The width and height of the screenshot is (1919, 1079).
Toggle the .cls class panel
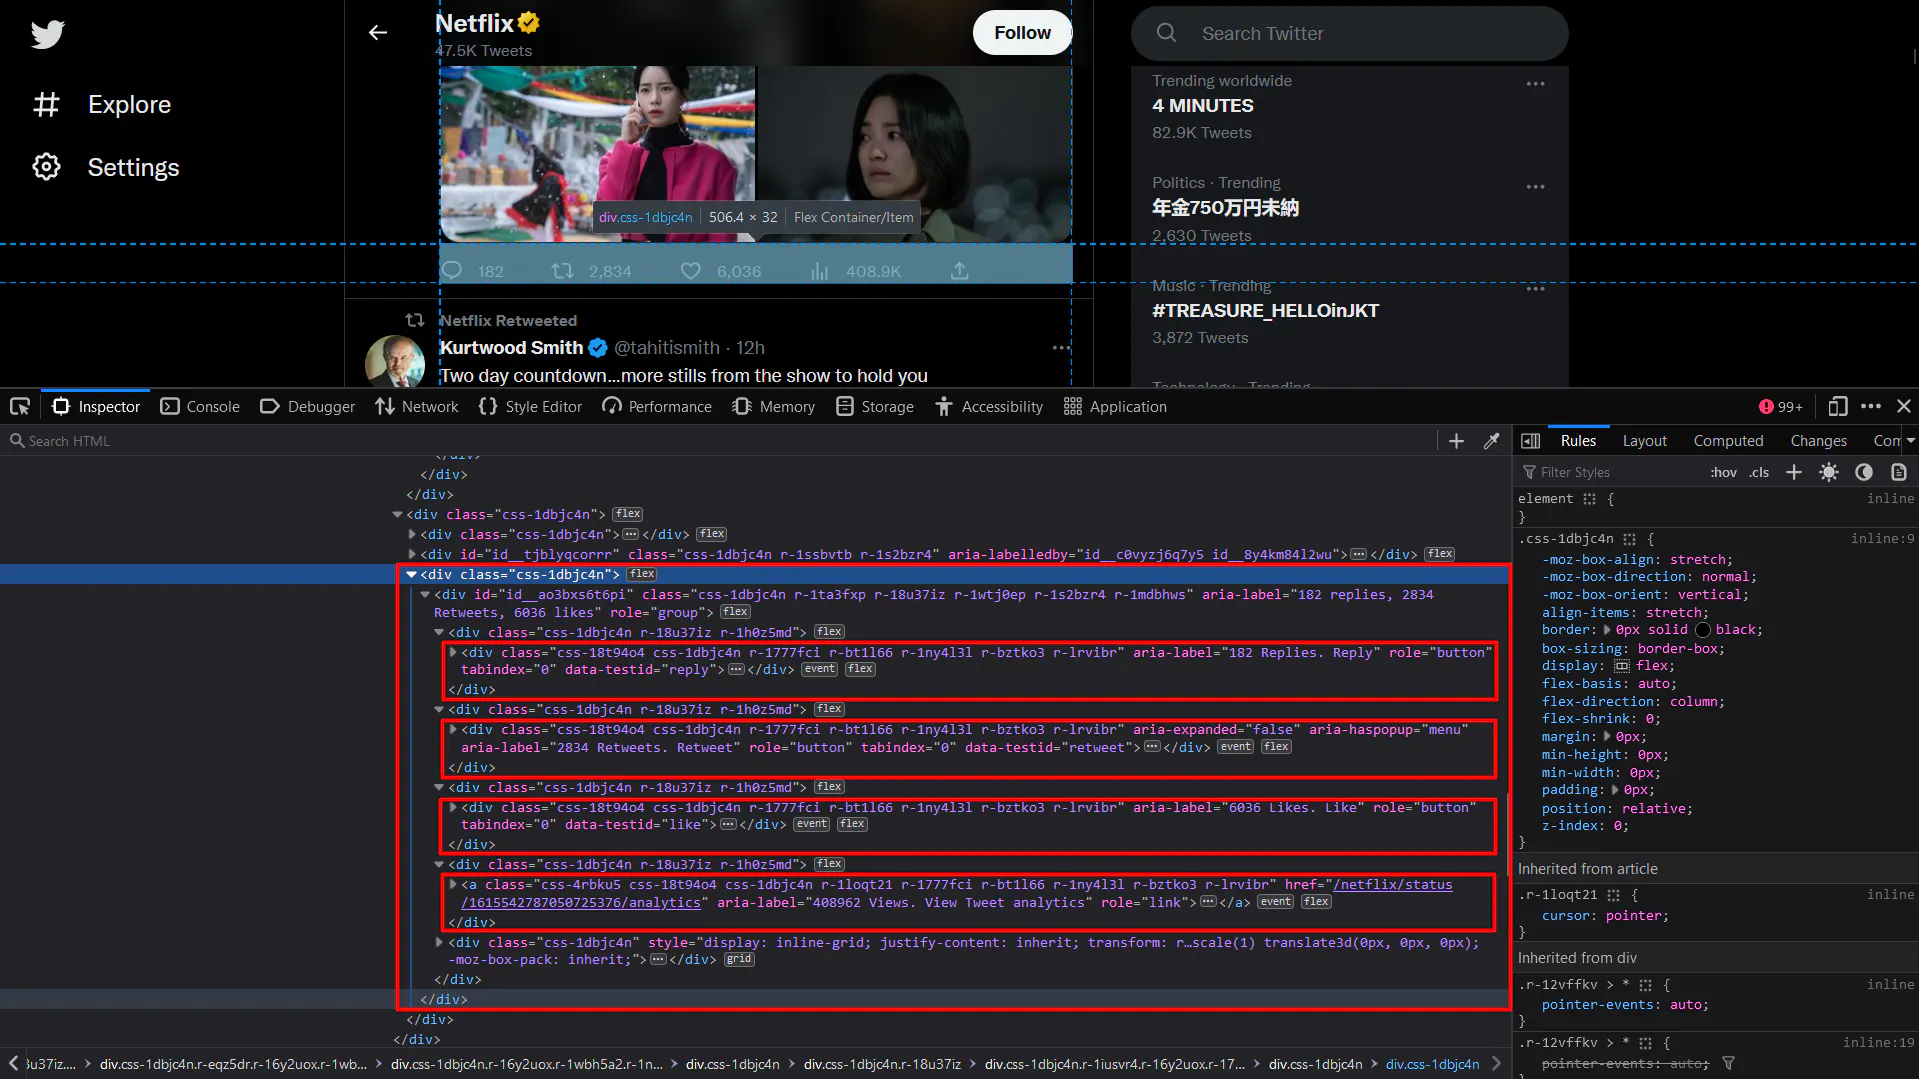[1759, 471]
